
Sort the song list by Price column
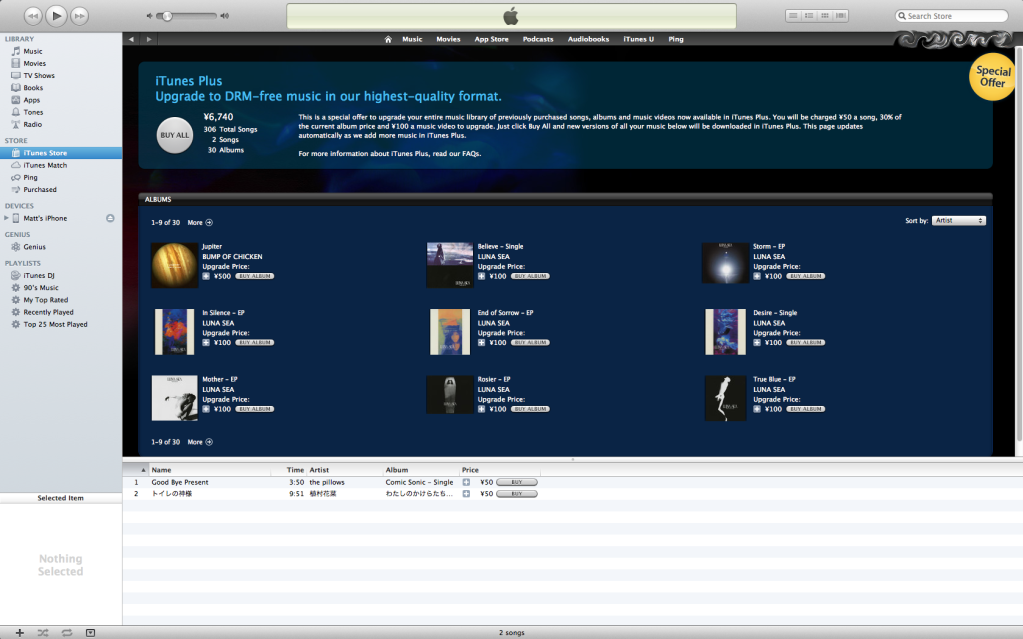coord(500,470)
